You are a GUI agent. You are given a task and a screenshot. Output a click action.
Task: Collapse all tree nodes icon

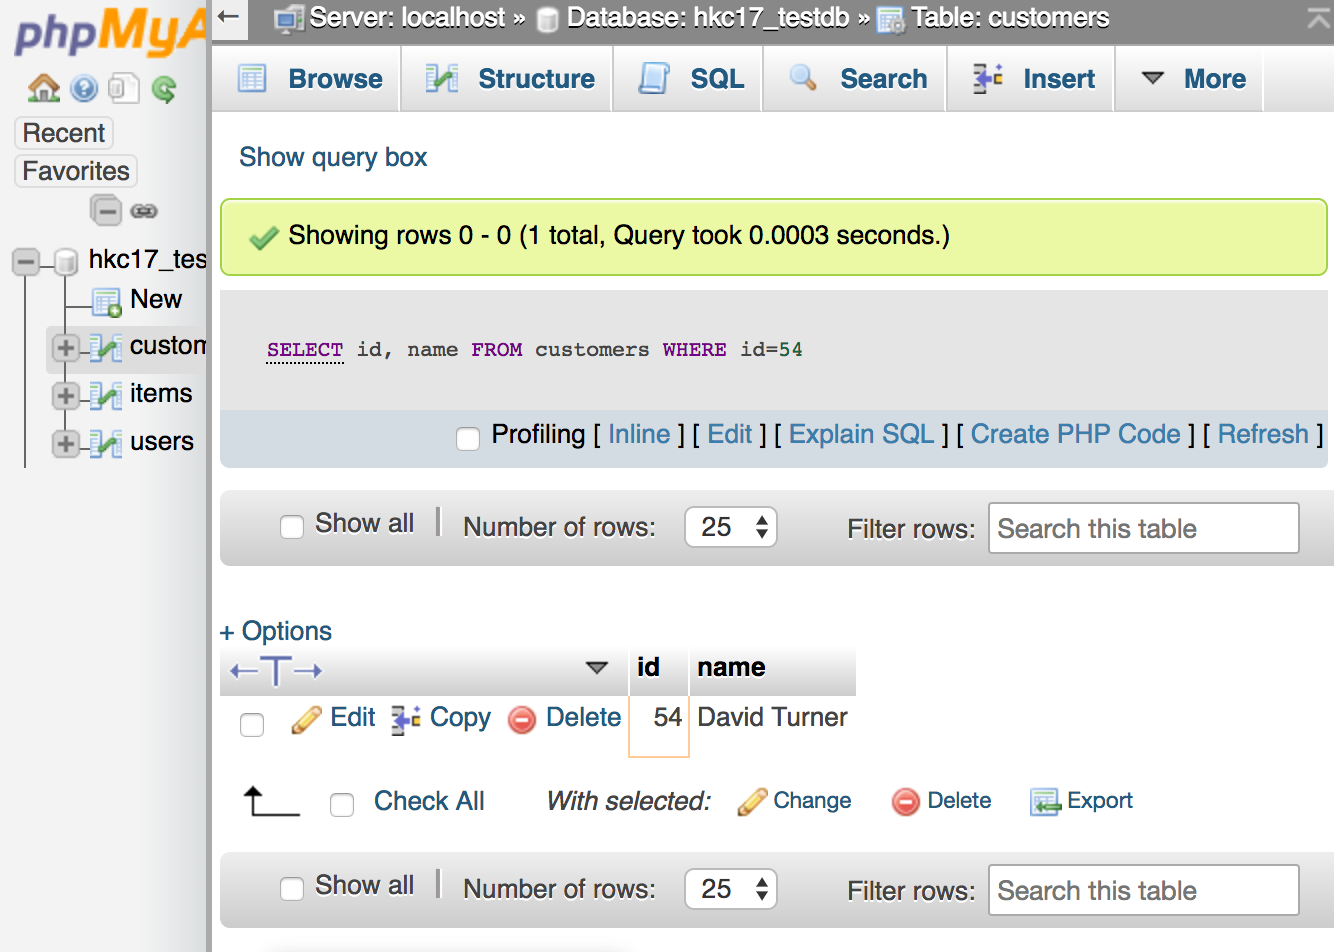click(x=105, y=211)
